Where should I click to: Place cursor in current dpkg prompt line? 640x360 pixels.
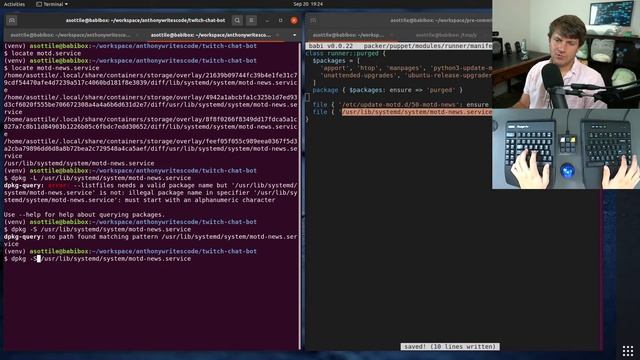point(97,259)
